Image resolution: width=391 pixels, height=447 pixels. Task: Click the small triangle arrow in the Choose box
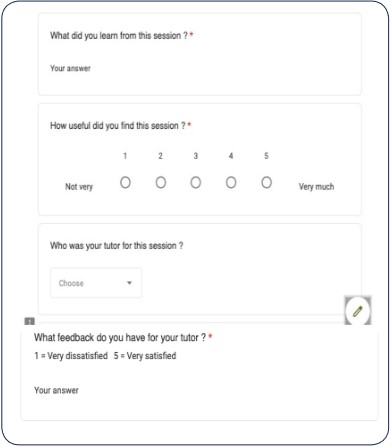[x=129, y=283]
